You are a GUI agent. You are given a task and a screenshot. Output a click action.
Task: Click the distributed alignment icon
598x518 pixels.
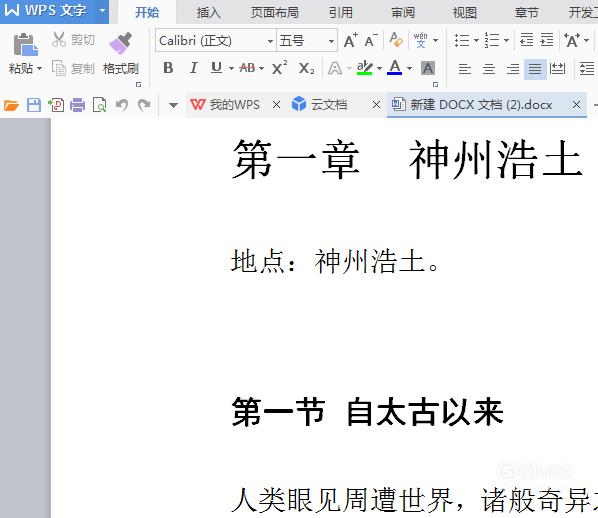click(557, 69)
